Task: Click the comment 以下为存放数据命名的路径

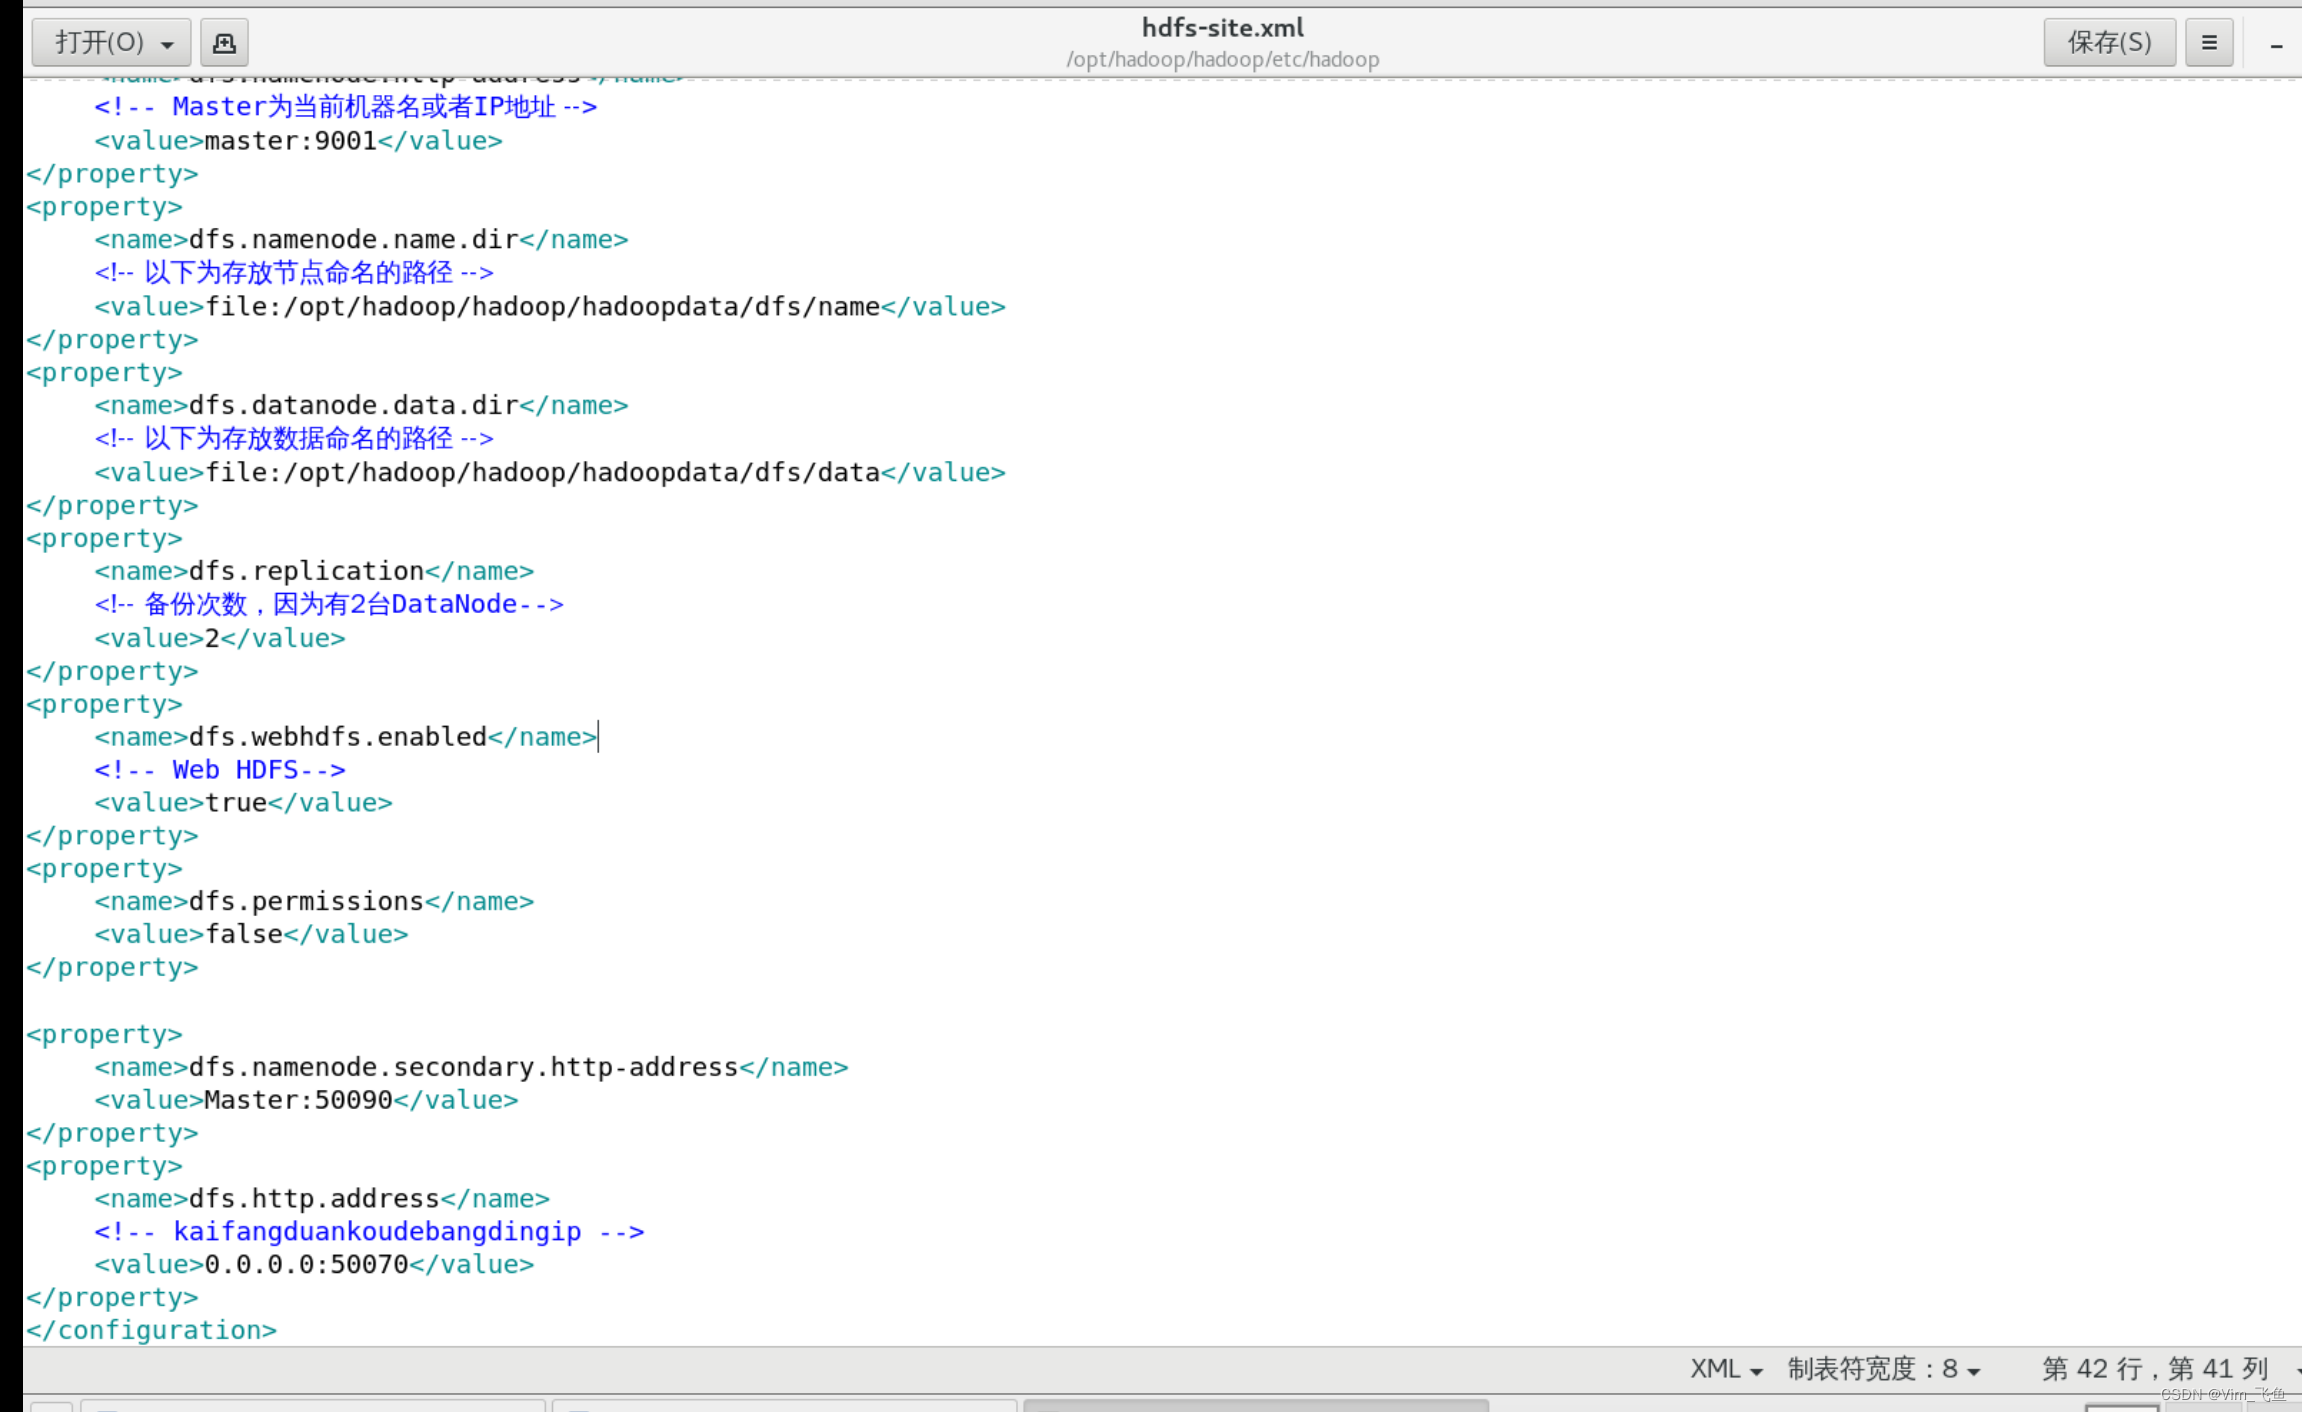Action: tap(294, 439)
